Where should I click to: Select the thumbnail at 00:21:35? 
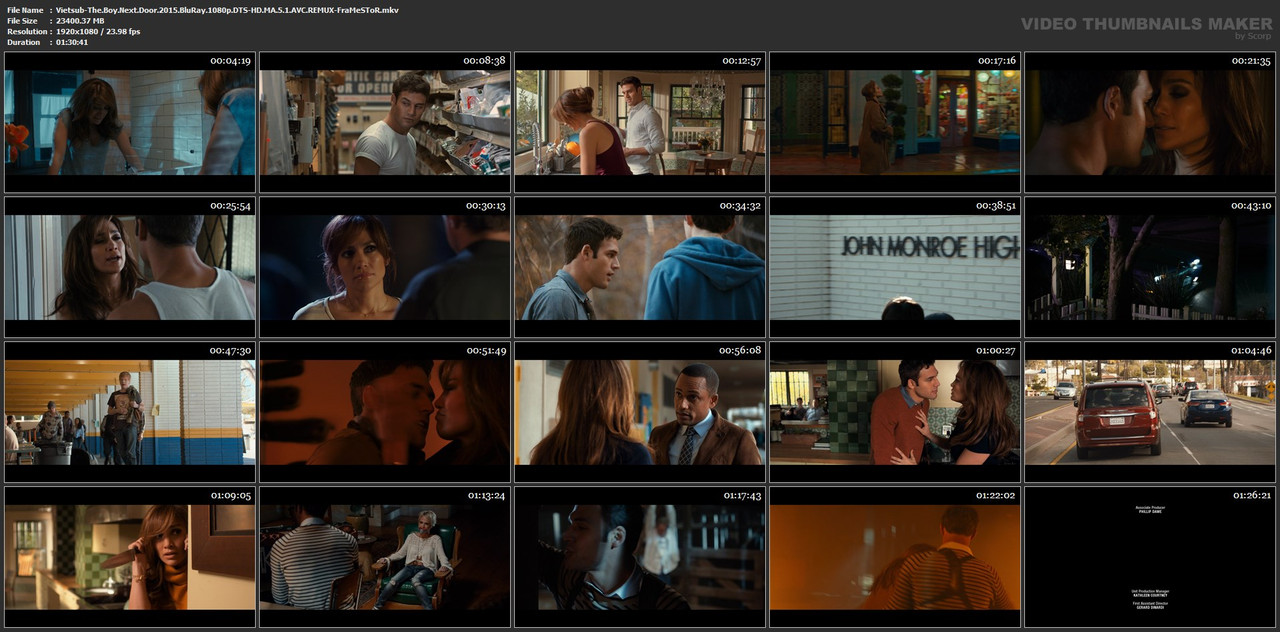tap(1150, 123)
